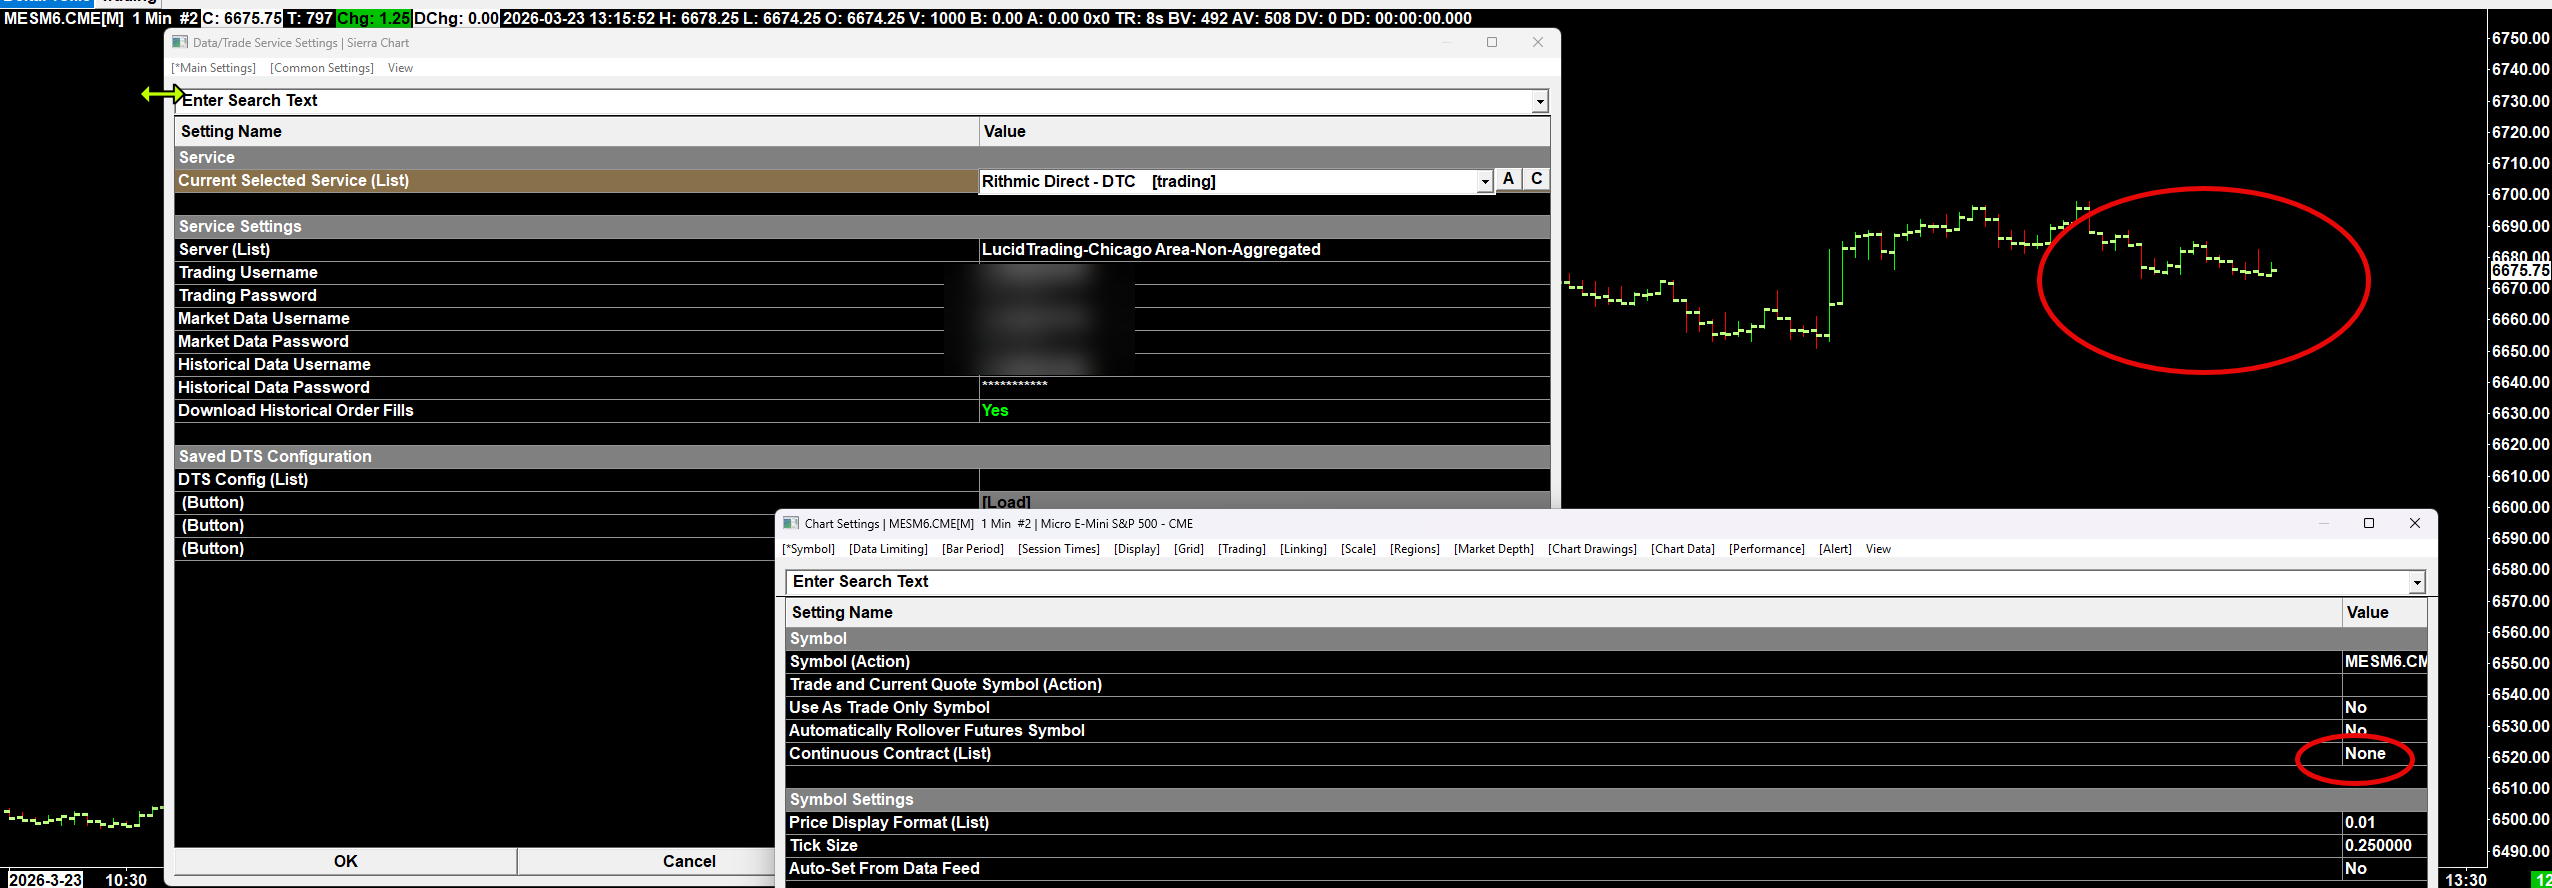Open the Chart Data tab
The width and height of the screenshot is (2552, 888).
pos(1682,549)
